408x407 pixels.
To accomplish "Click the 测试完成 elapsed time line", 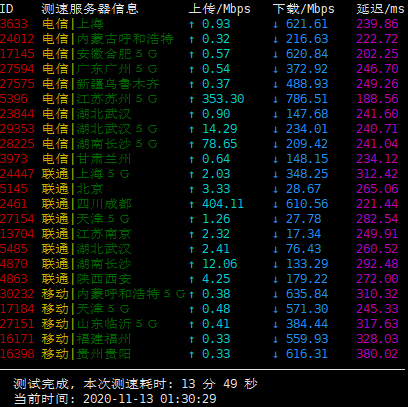I will point(135,384).
